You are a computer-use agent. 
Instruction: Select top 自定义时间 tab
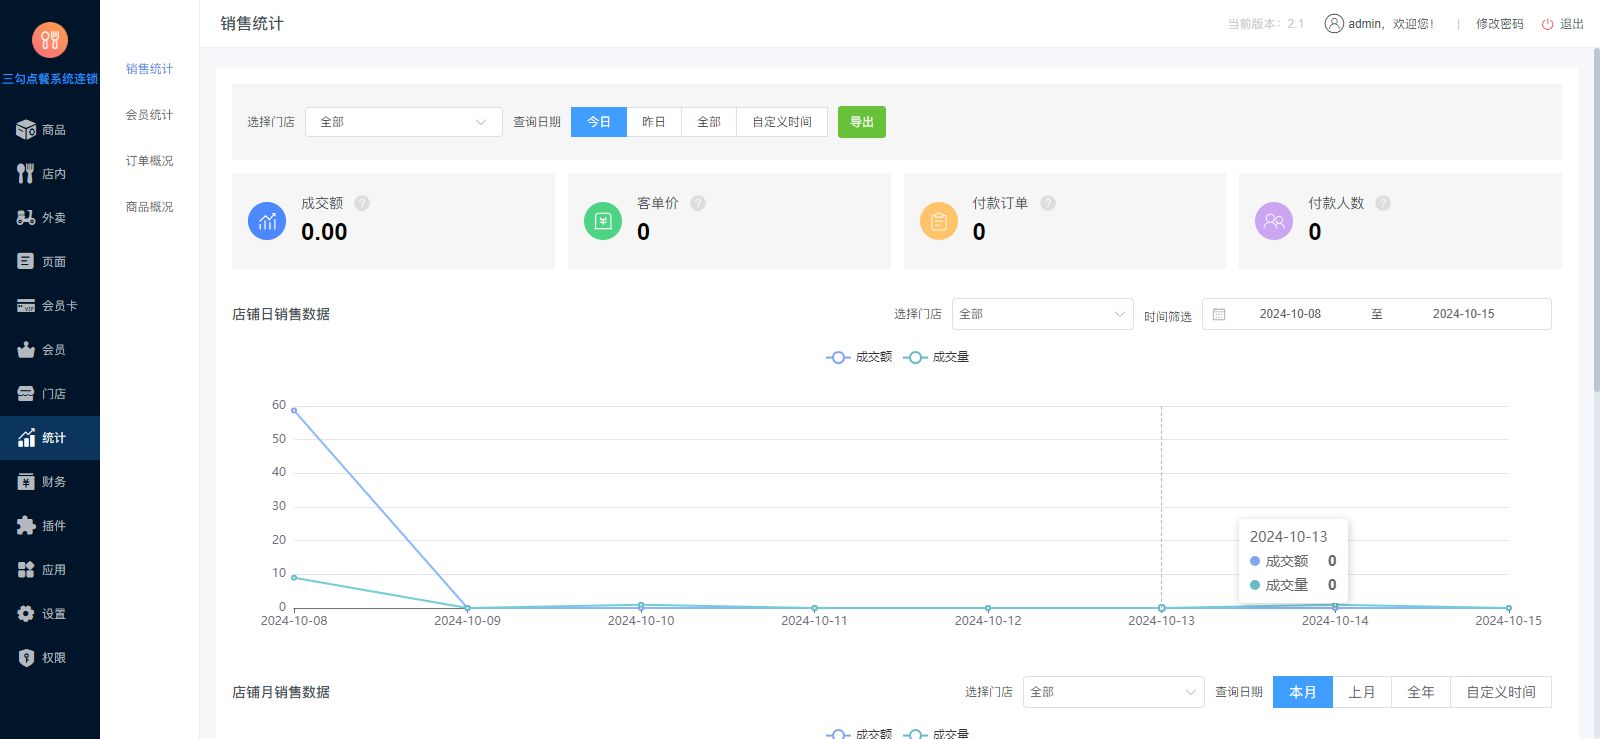coord(782,122)
